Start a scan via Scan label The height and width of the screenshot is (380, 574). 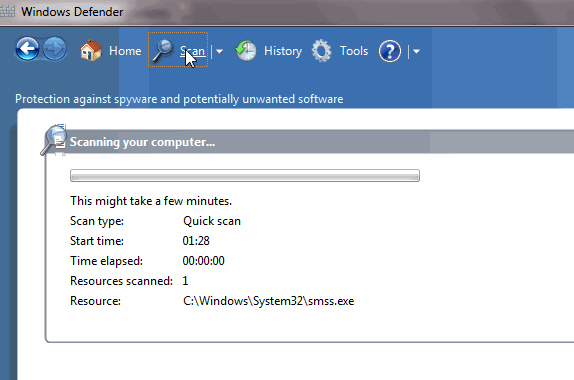tap(193, 51)
